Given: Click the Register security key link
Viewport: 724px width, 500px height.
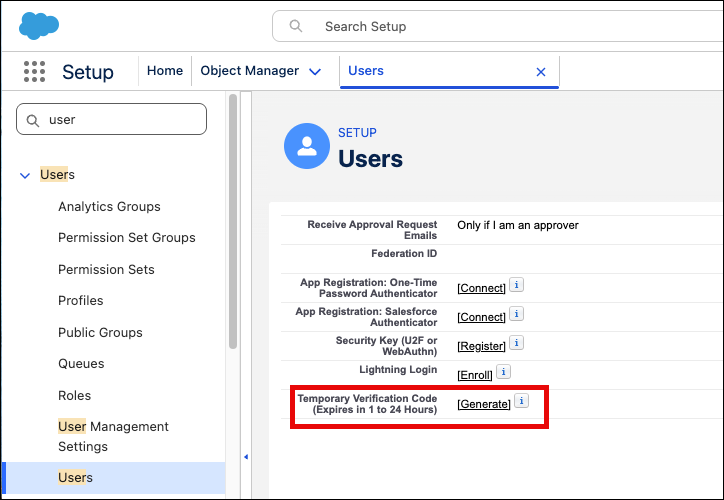Looking at the screenshot, I should (481, 346).
